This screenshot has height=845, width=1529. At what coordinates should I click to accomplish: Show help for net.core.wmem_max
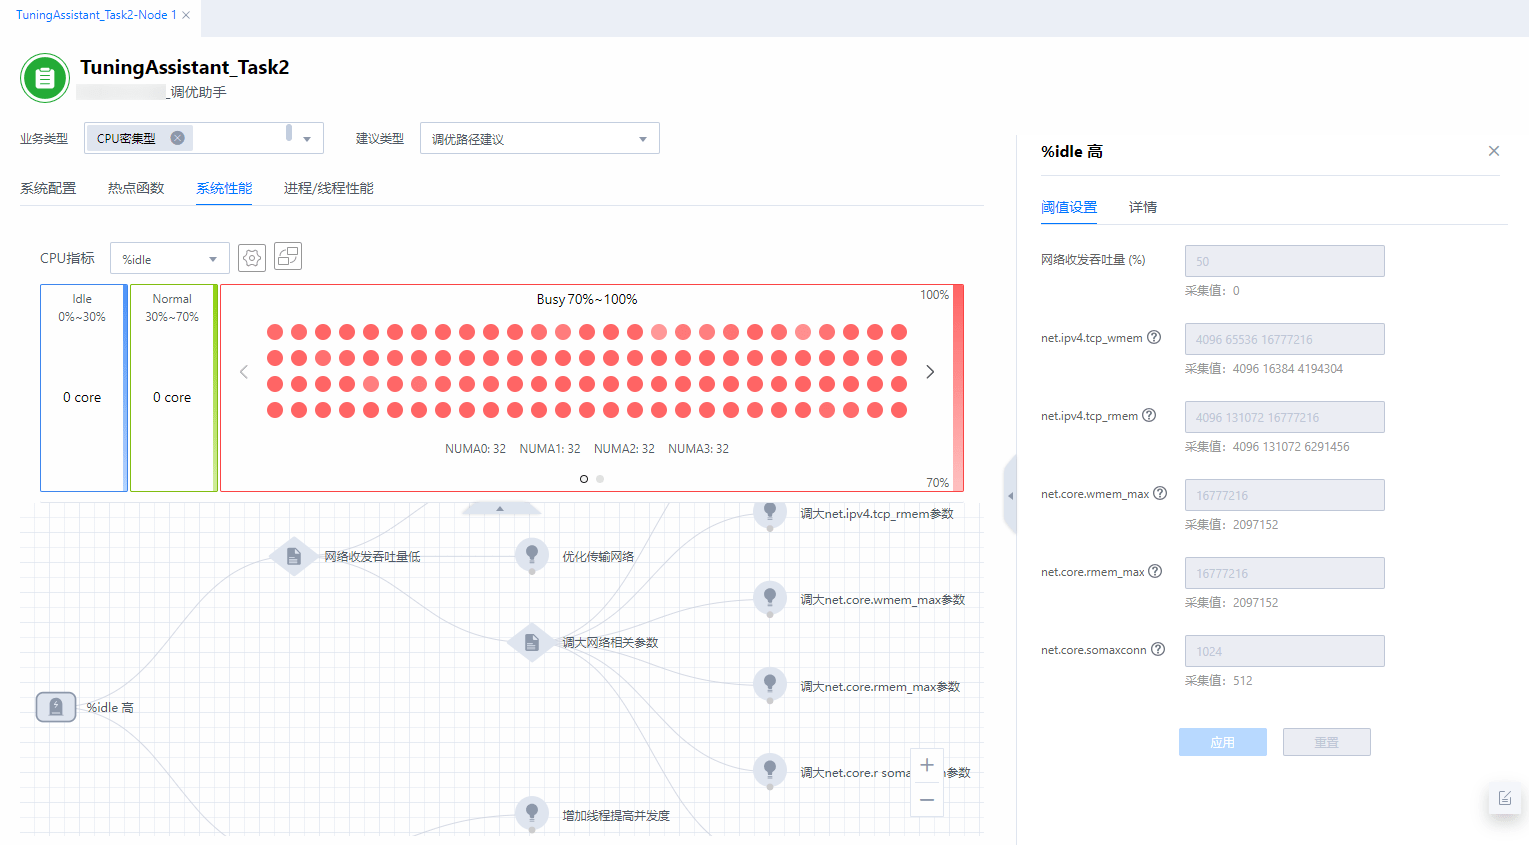coord(1160,493)
